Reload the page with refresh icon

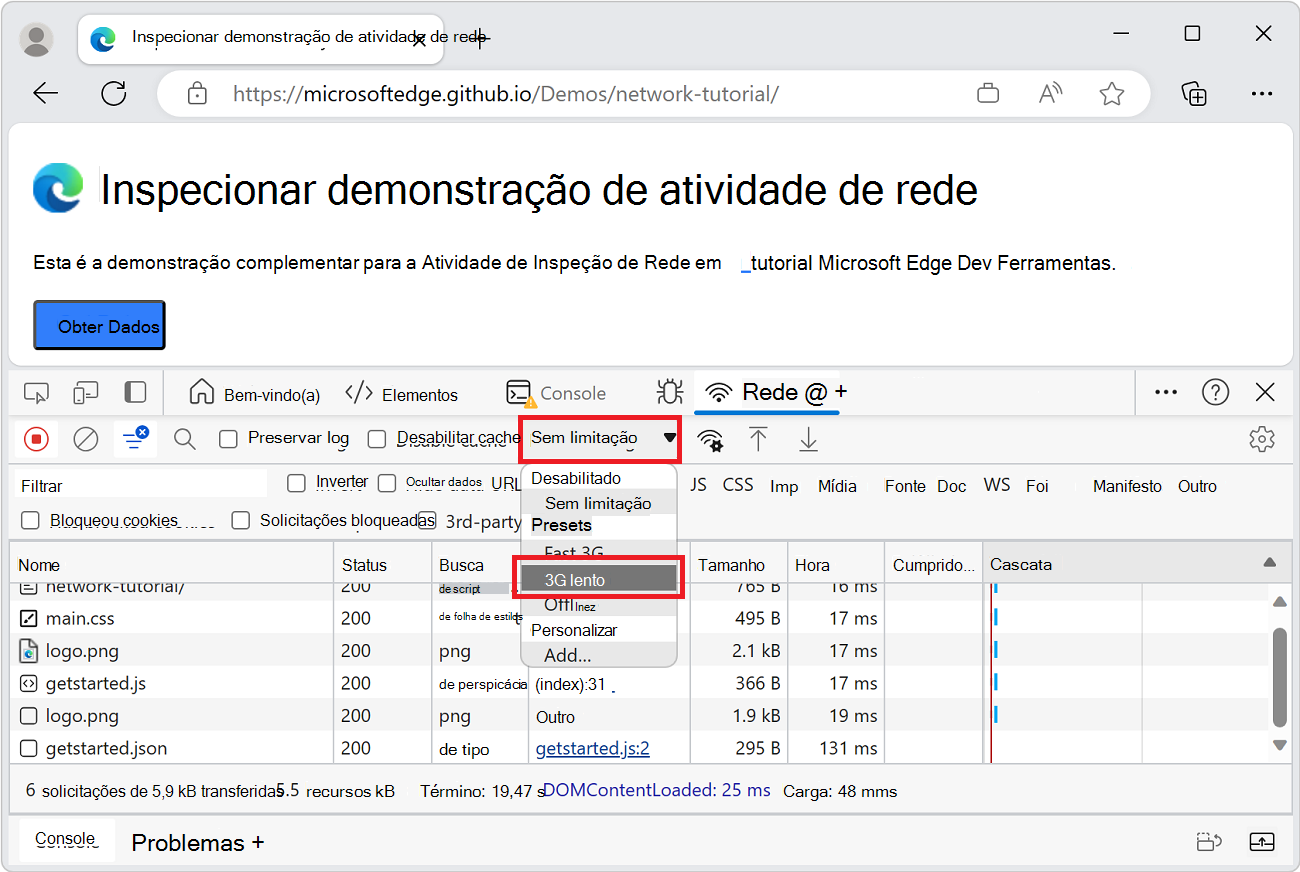(x=114, y=94)
